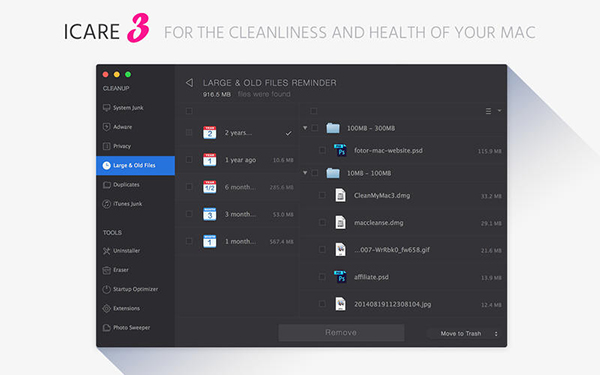Open the Photo Sweeper tool
The height and width of the screenshot is (375, 600).
pos(126,328)
